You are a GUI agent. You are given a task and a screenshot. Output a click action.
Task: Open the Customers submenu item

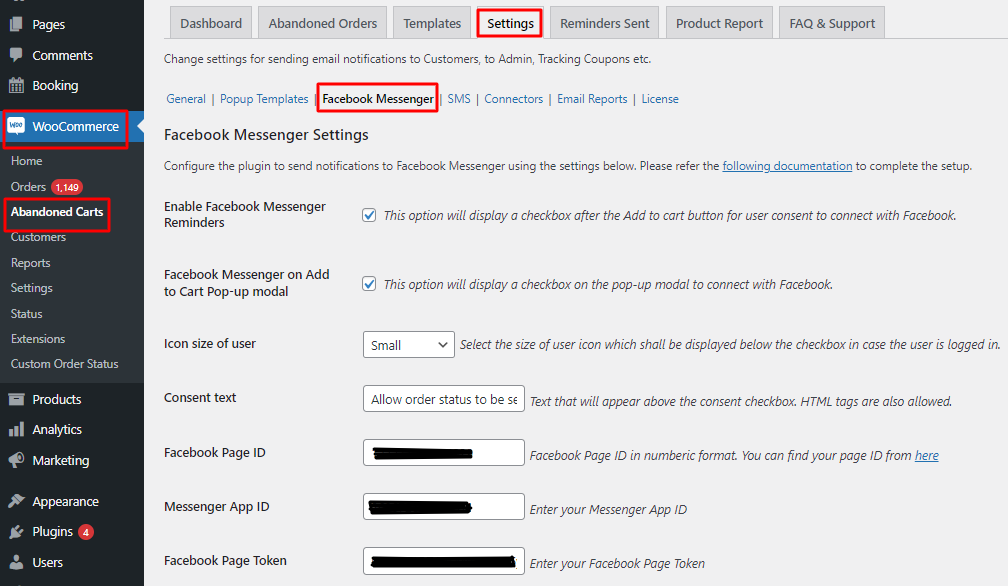[38, 237]
